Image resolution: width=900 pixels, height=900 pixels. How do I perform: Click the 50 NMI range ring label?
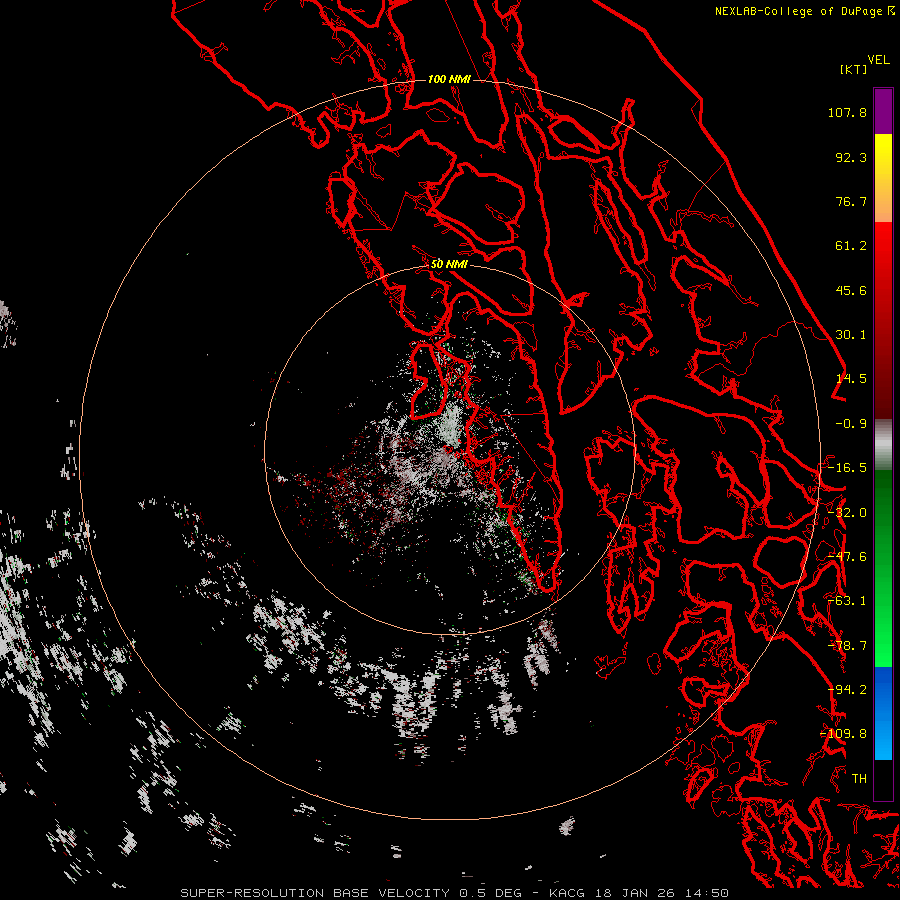pyautogui.click(x=449, y=265)
